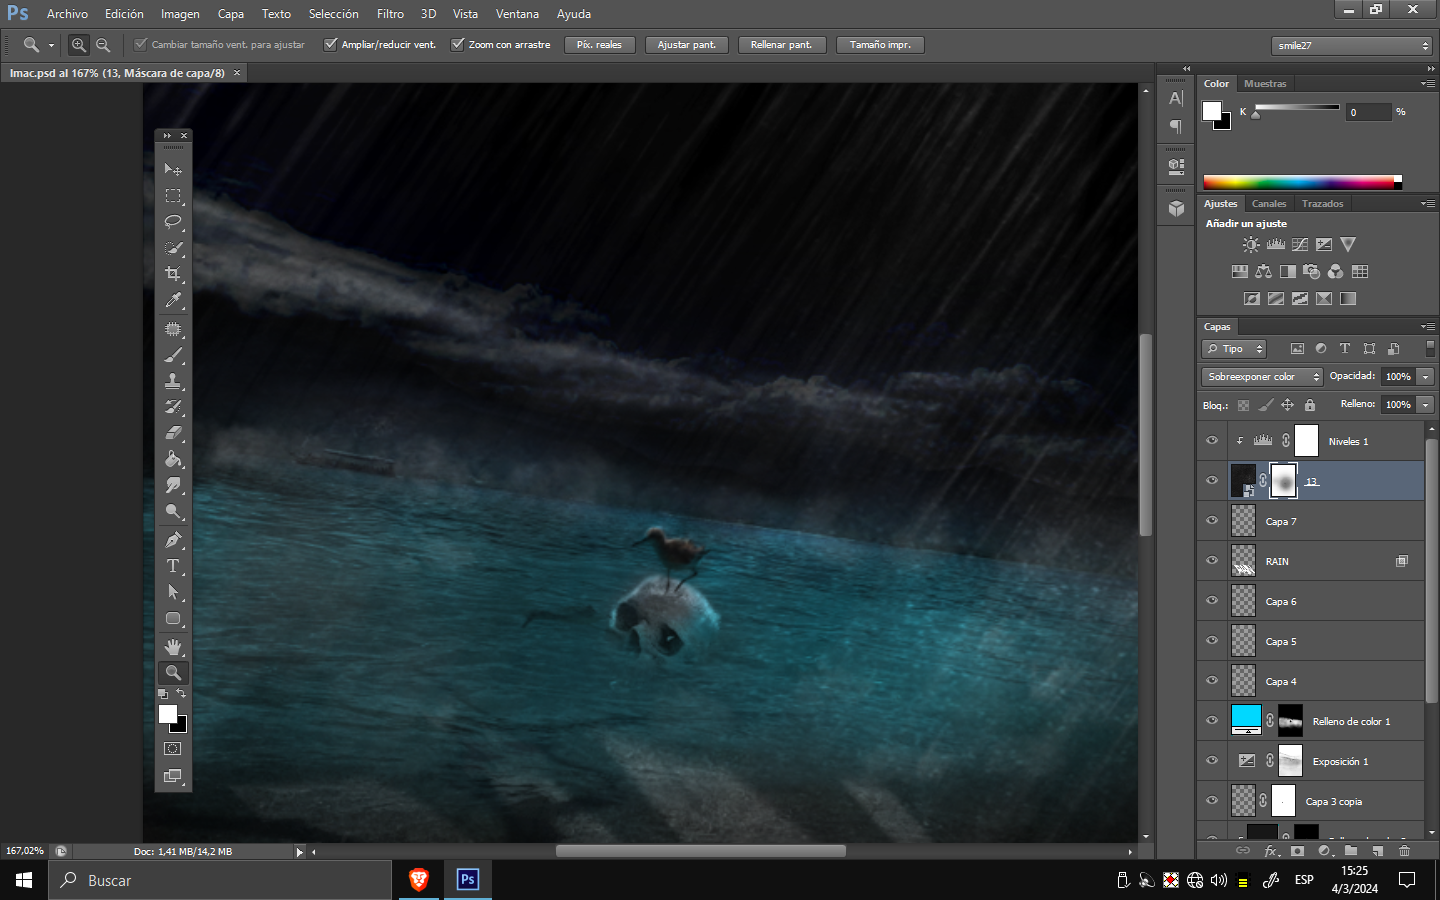The image size is (1440, 900).
Task: Hide layer 13 visibility eye
Action: pos(1212,481)
